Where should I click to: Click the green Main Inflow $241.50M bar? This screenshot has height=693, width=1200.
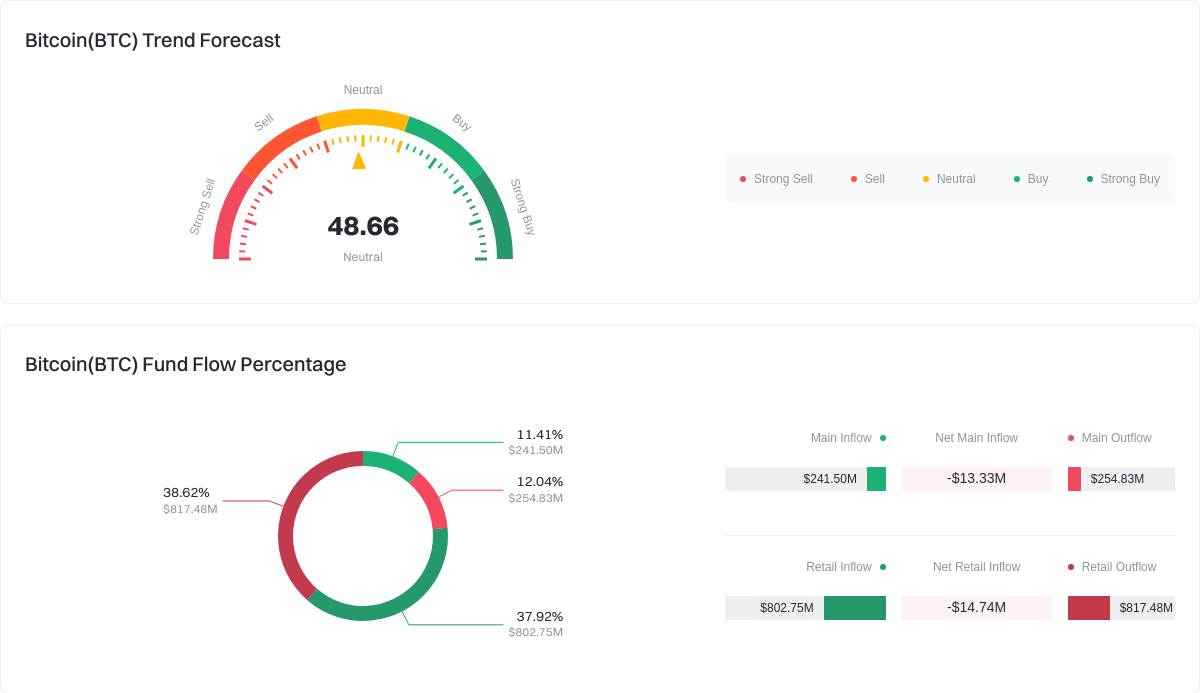pyautogui.click(x=876, y=479)
